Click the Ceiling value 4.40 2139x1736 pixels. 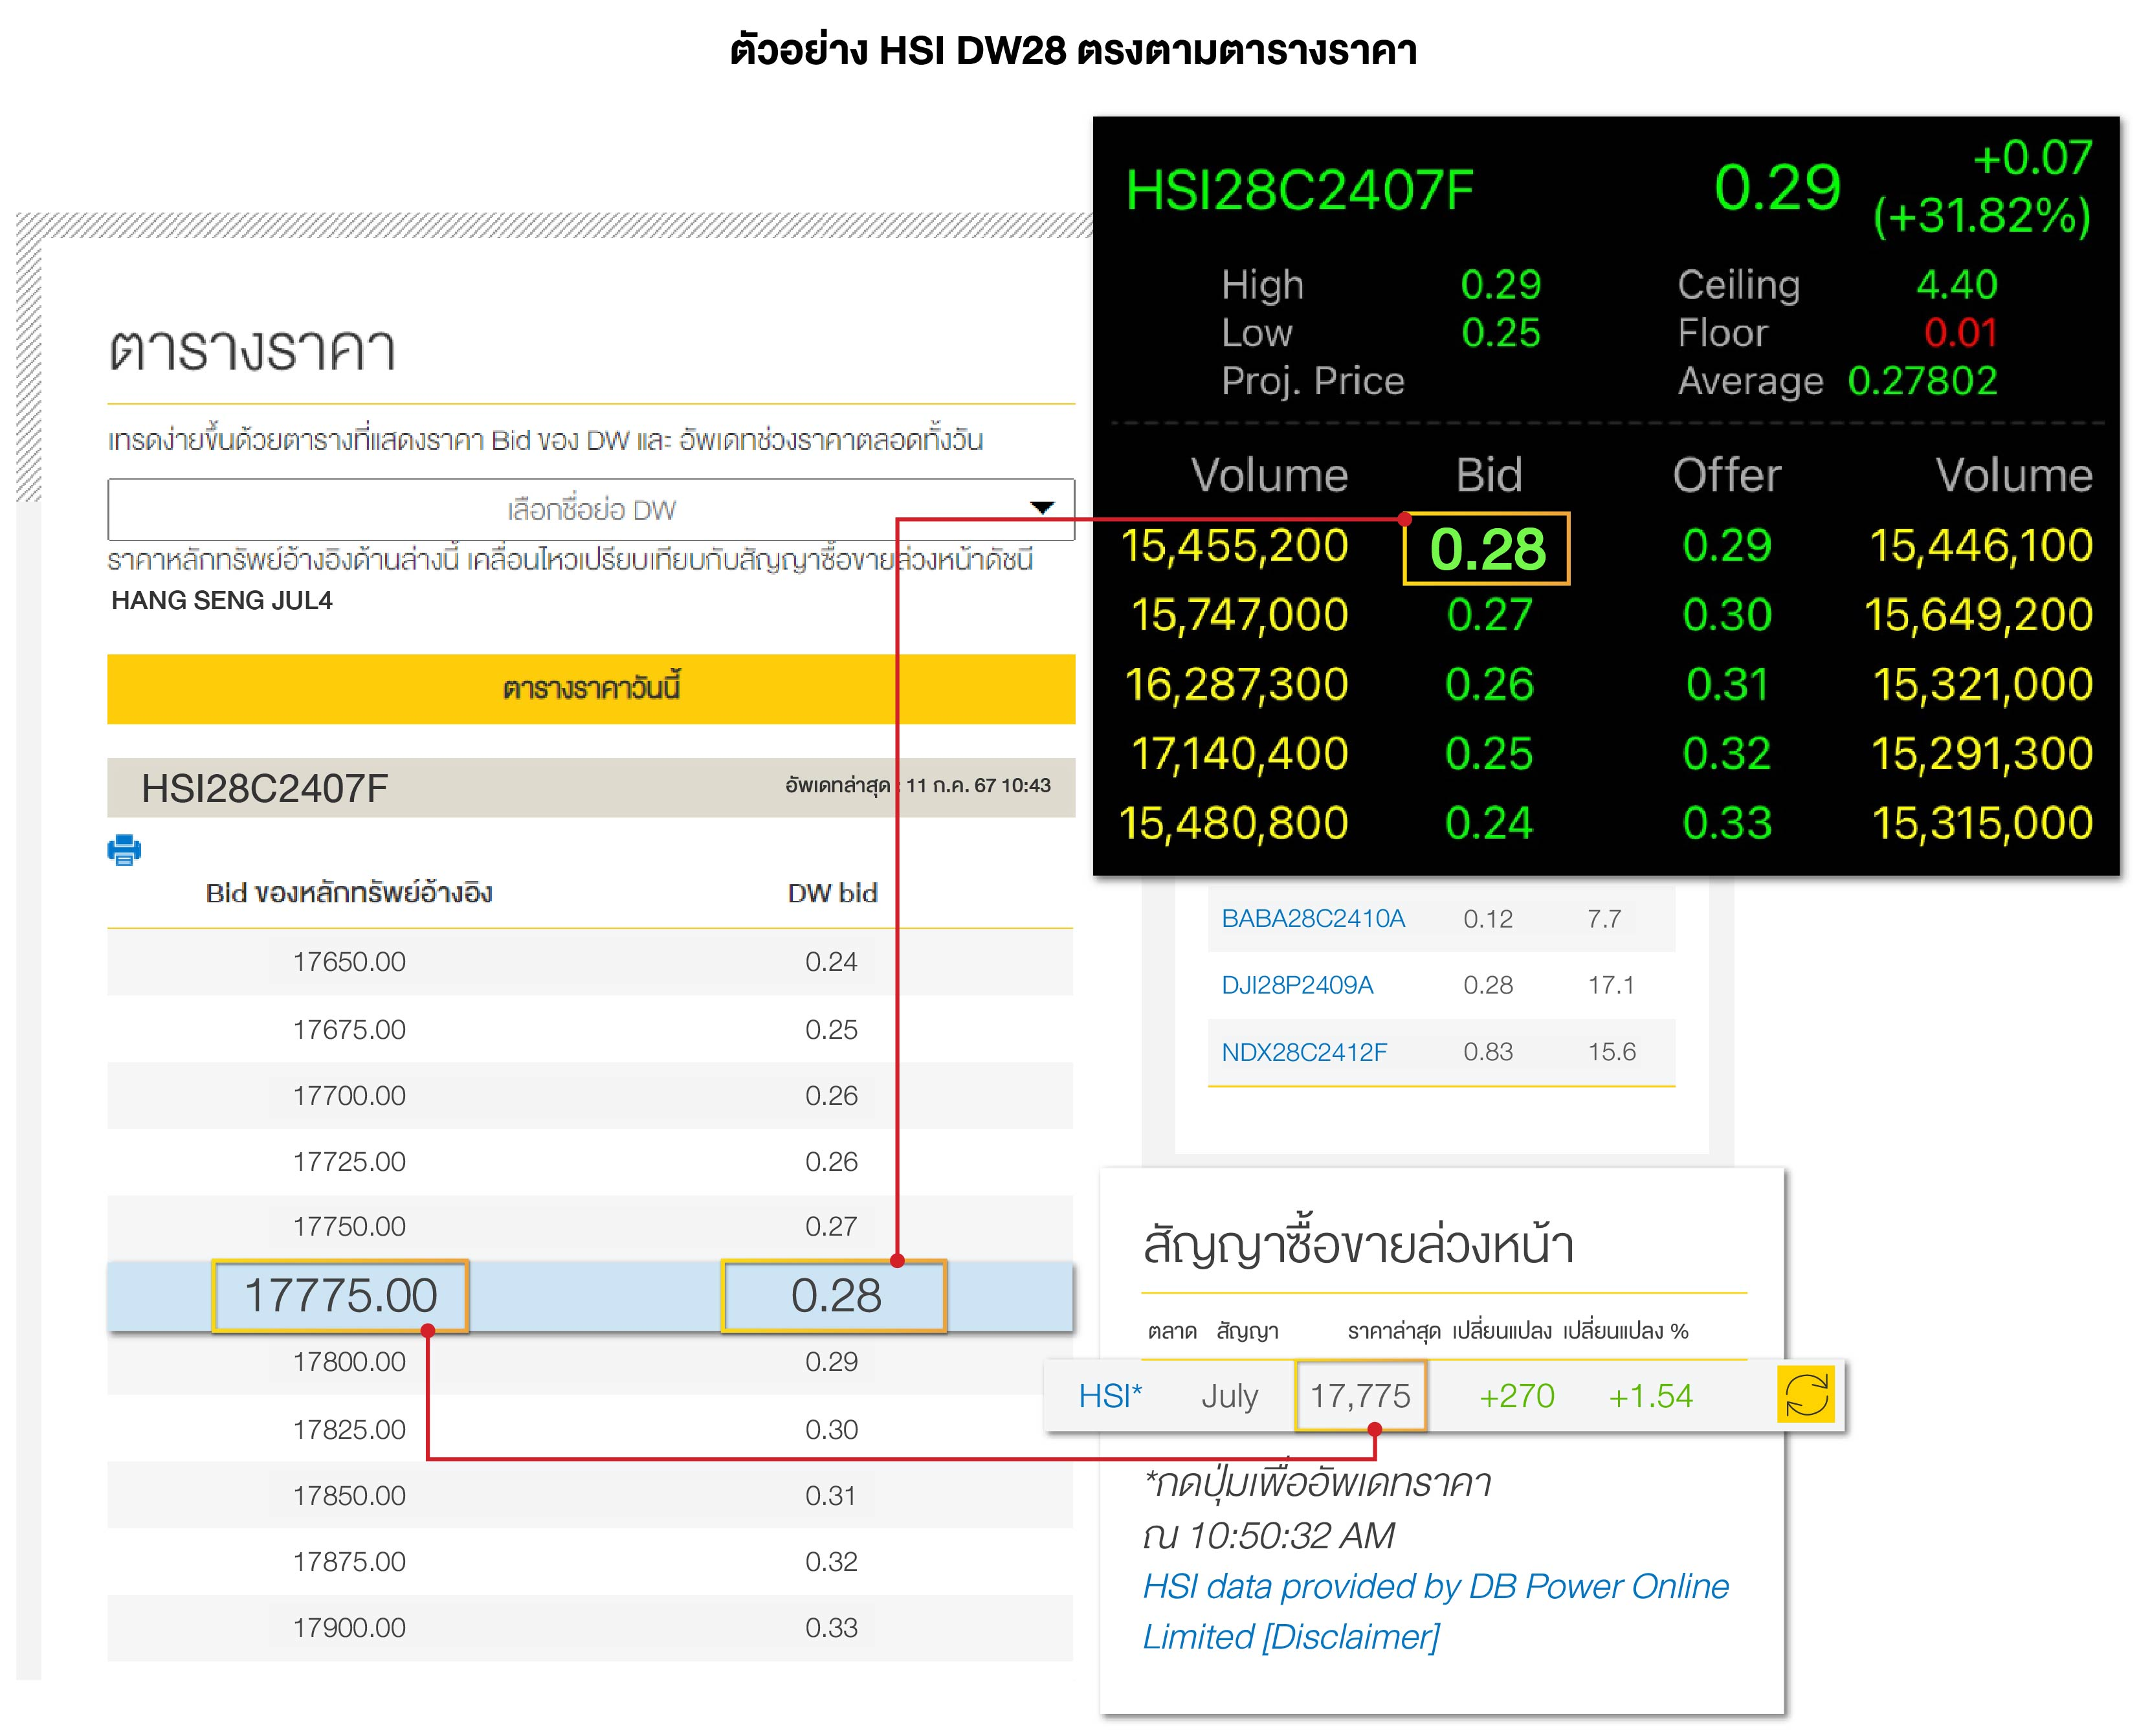click(1956, 285)
